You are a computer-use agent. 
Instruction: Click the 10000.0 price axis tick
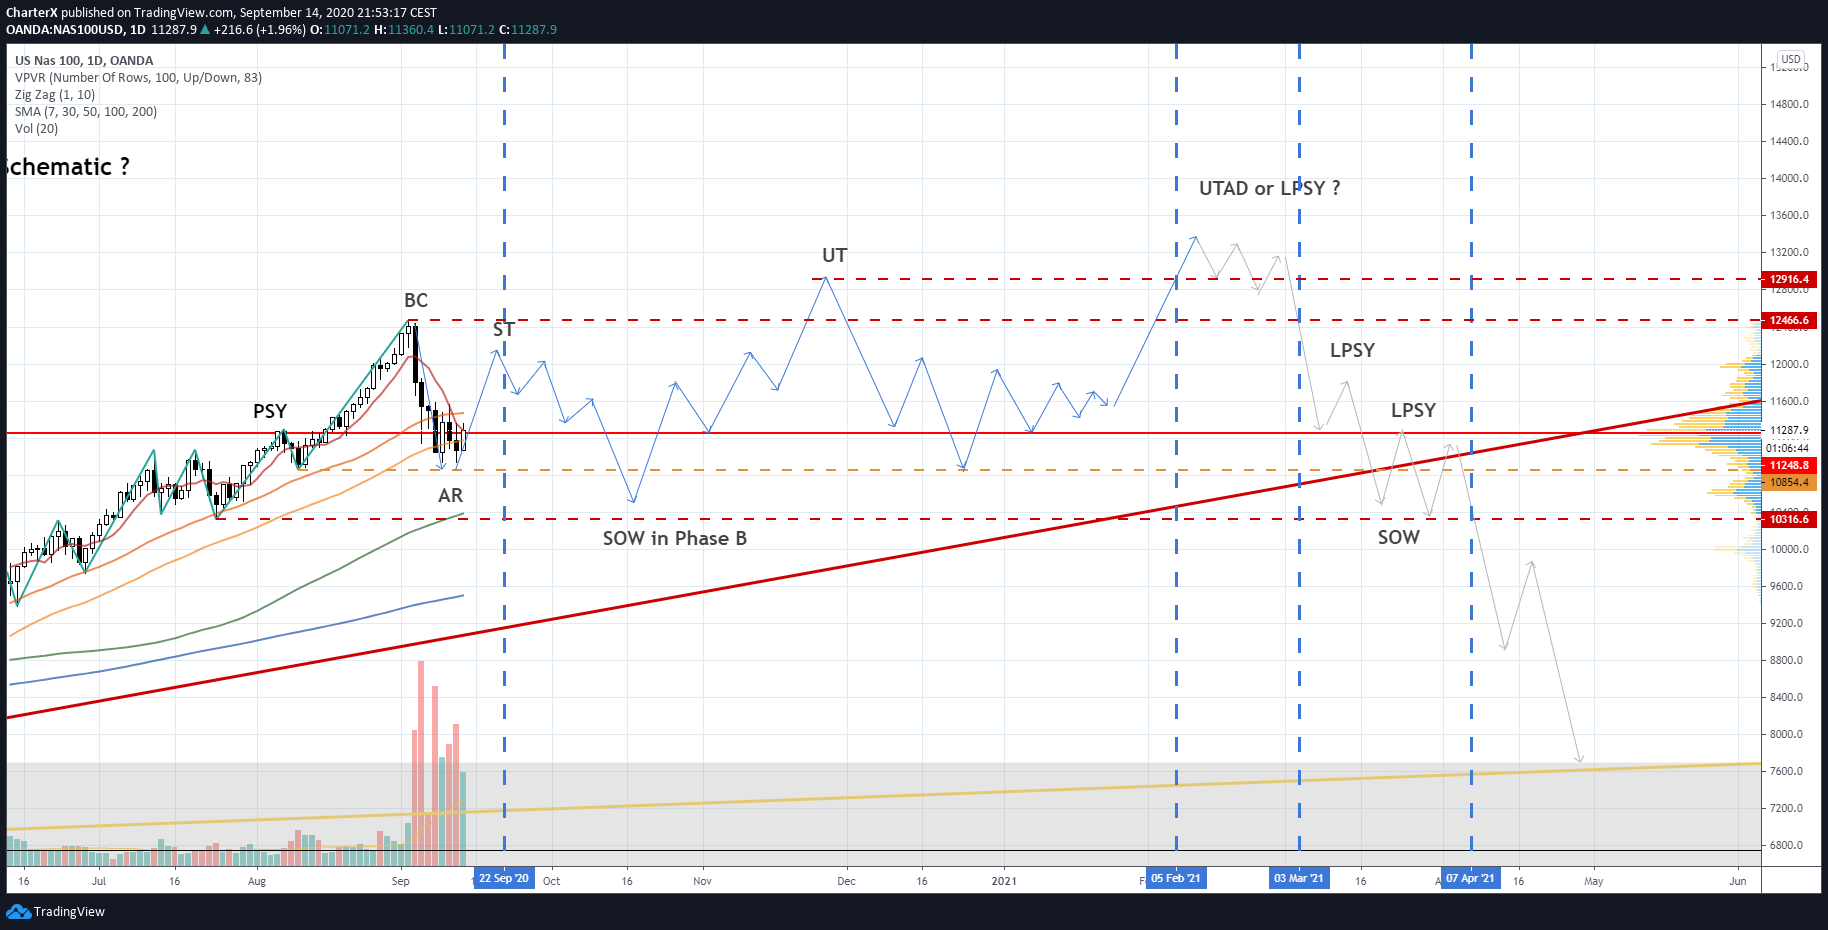tap(1789, 549)
